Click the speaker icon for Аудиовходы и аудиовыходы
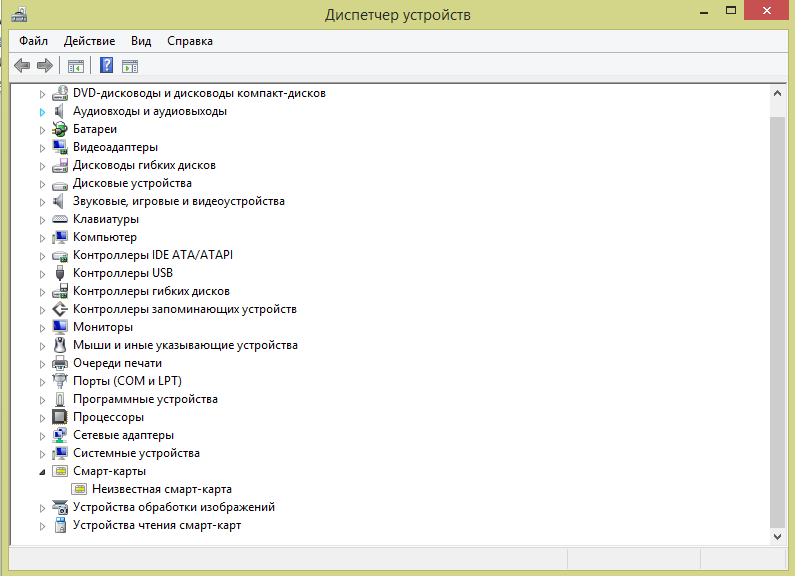 click(x=60, y=111)
